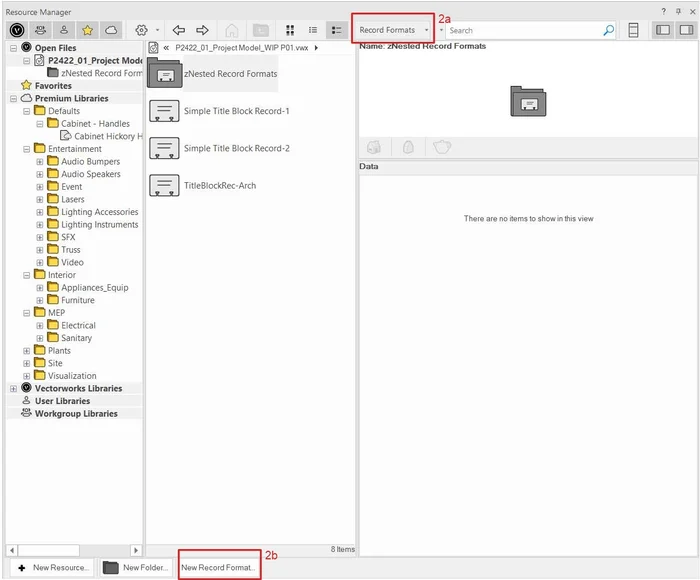Switch to thumbnail grid view
Image resolution: width=700 pixels, height=580 pixels.
pyautogui.click(x=290, y=31)
